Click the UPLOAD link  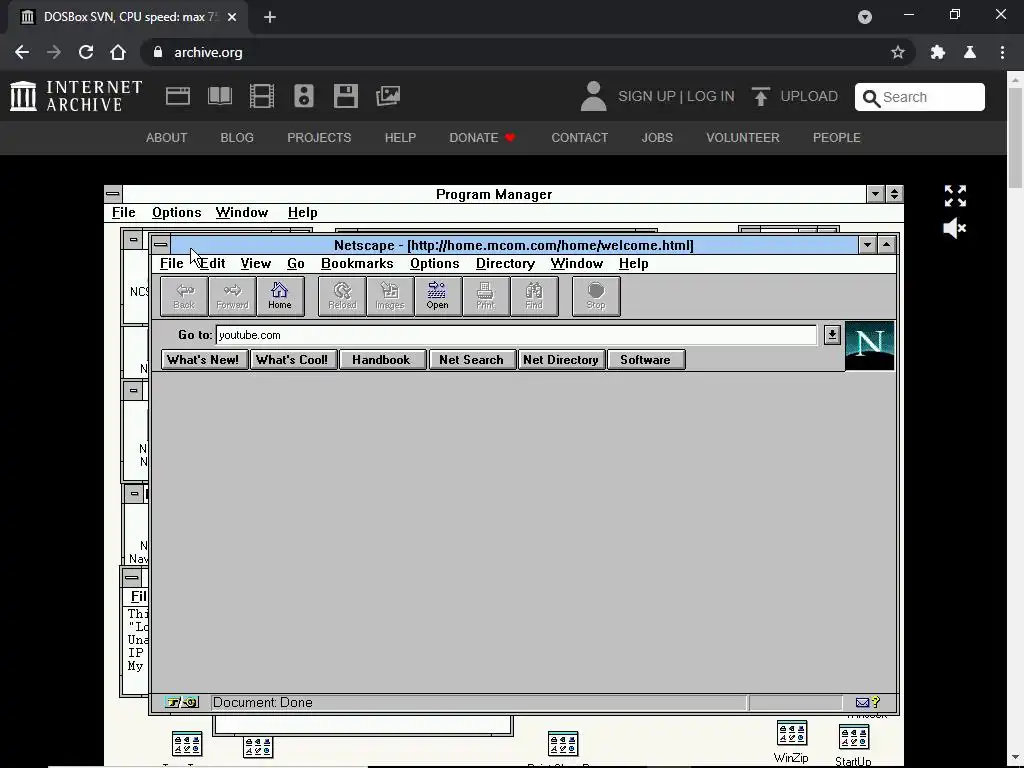click(x=795, y=96)
